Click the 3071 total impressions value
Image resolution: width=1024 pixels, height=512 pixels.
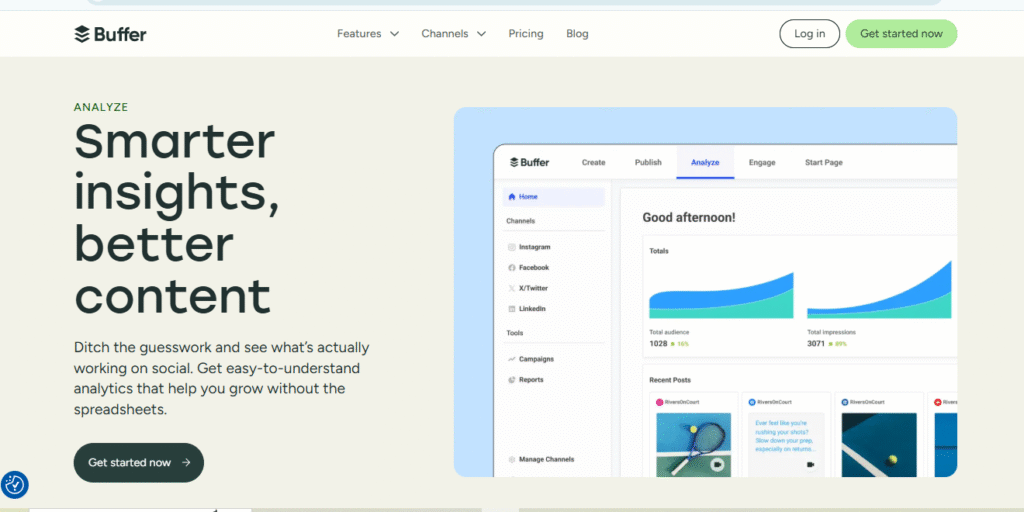pos(816,344)
